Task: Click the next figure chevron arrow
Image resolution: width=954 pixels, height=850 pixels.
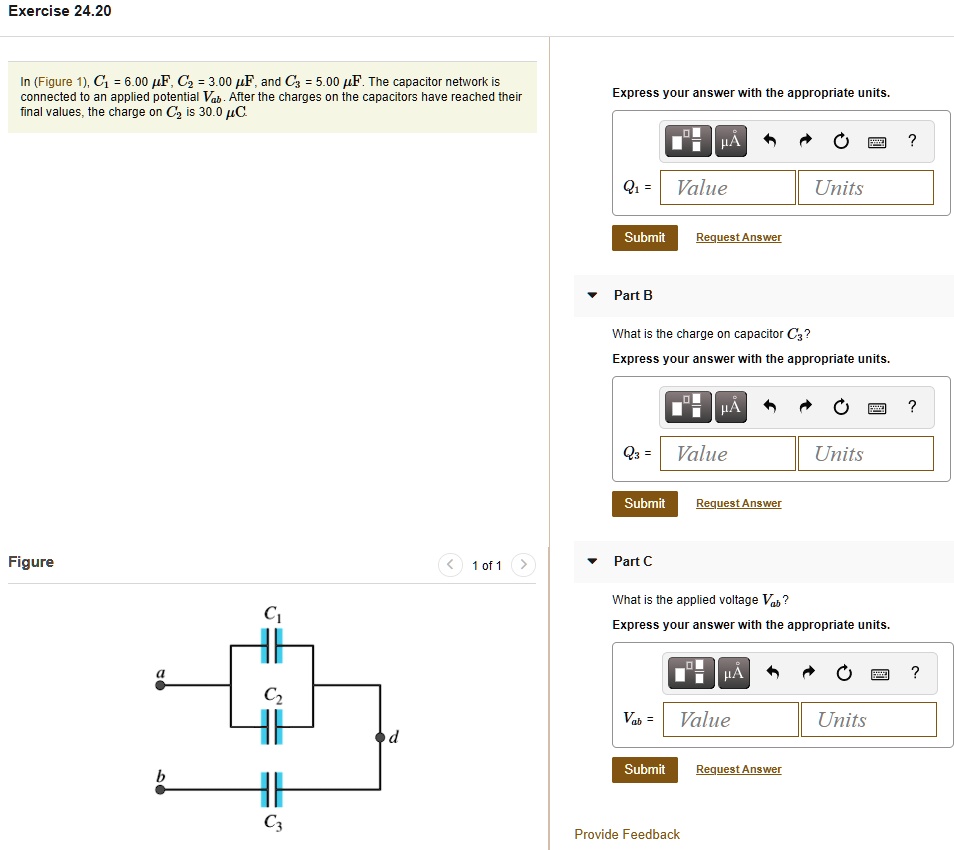Action: (x=523, y=564)
